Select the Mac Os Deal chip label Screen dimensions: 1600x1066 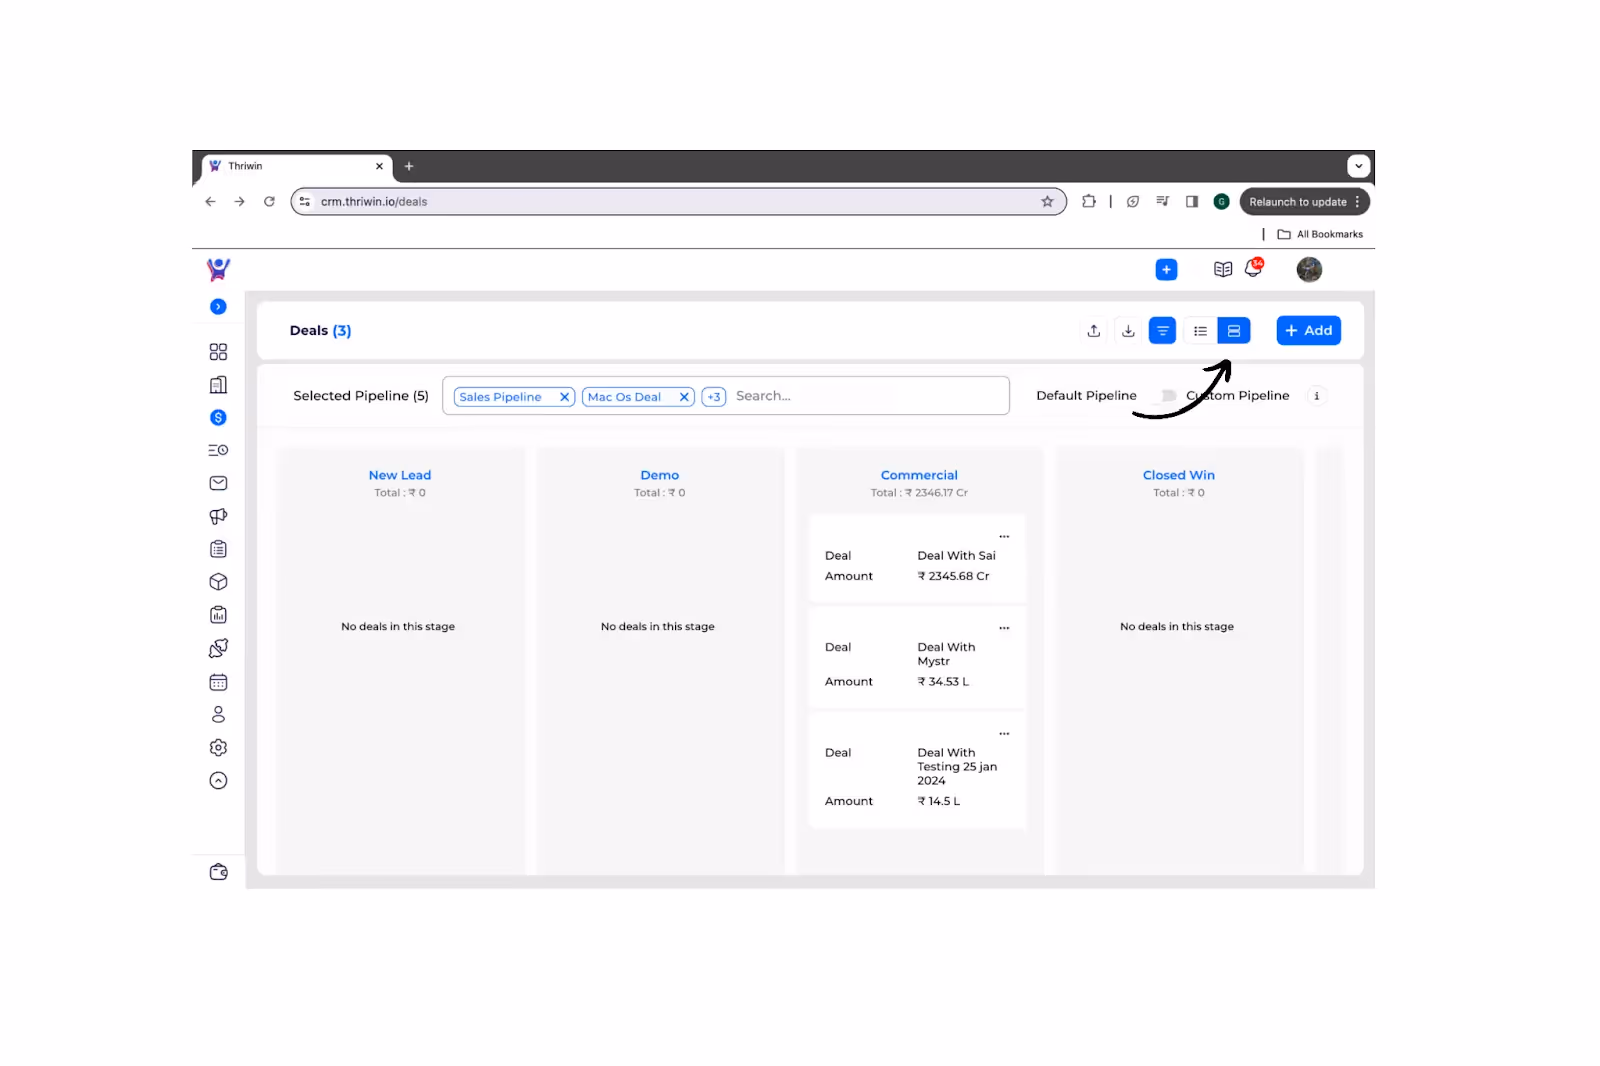tap(624, 397)
